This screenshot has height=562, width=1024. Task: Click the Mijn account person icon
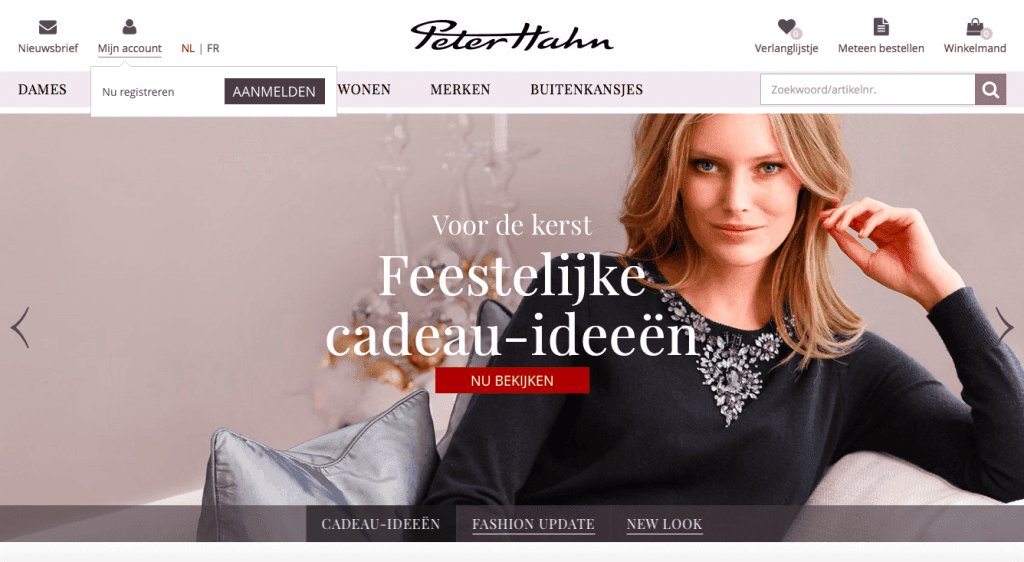pyautogui.click(x=129, y=27)
